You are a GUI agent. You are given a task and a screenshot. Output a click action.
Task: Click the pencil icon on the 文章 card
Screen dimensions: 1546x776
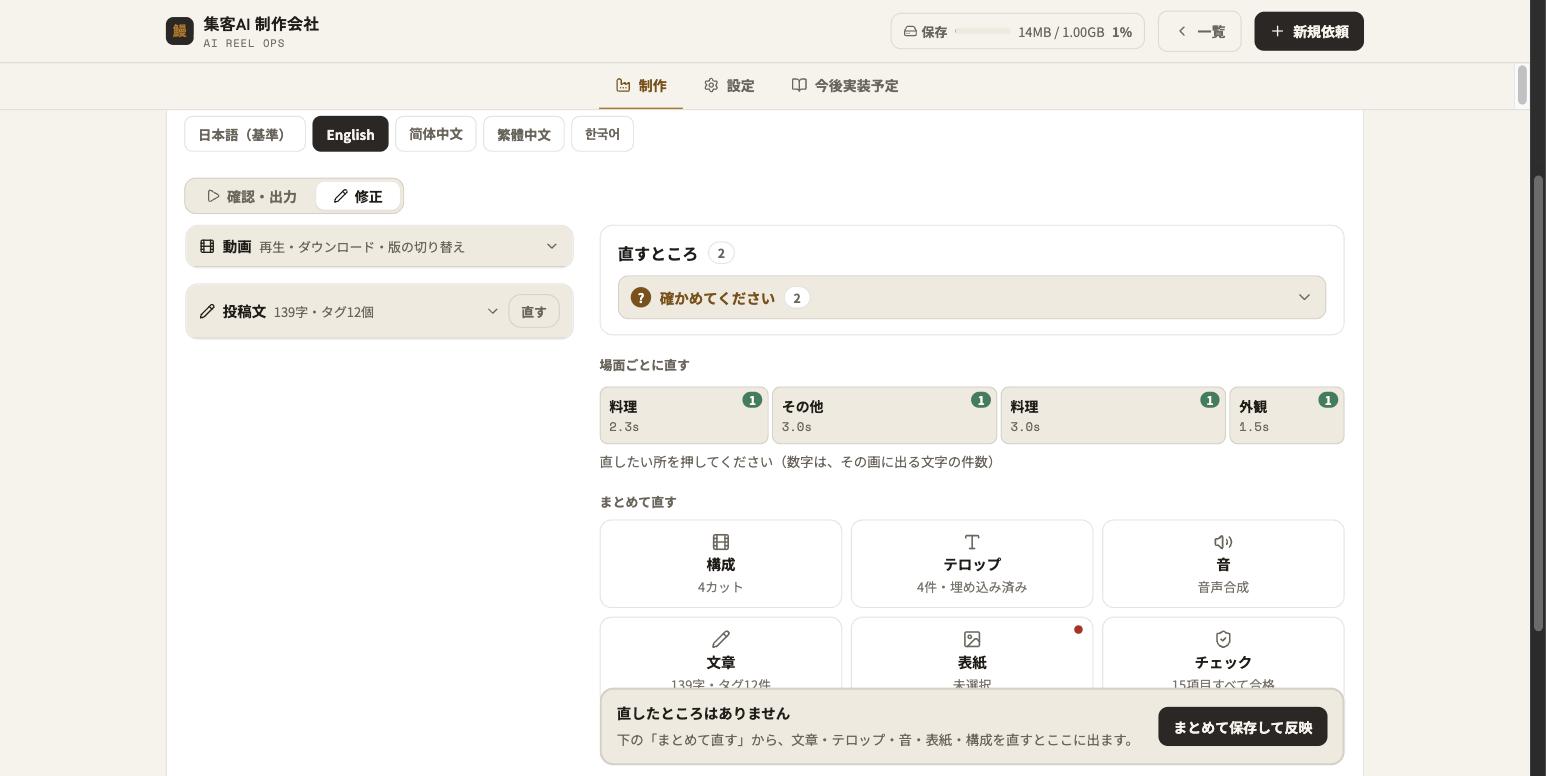(x=721, y=639)
